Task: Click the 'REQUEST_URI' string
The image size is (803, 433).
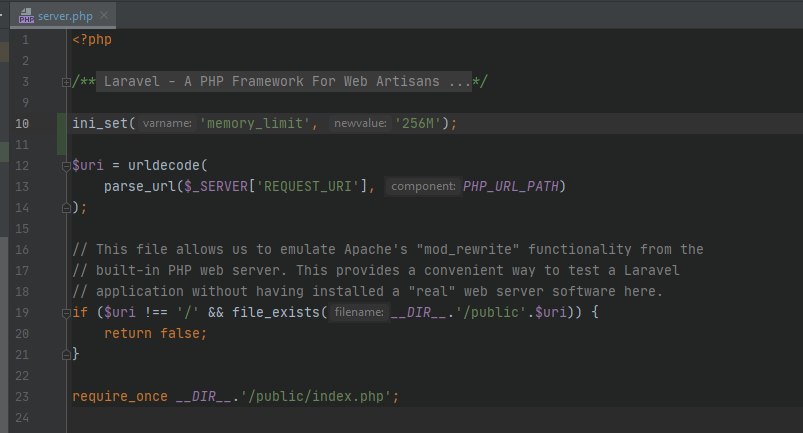Action: coord(308,186)
